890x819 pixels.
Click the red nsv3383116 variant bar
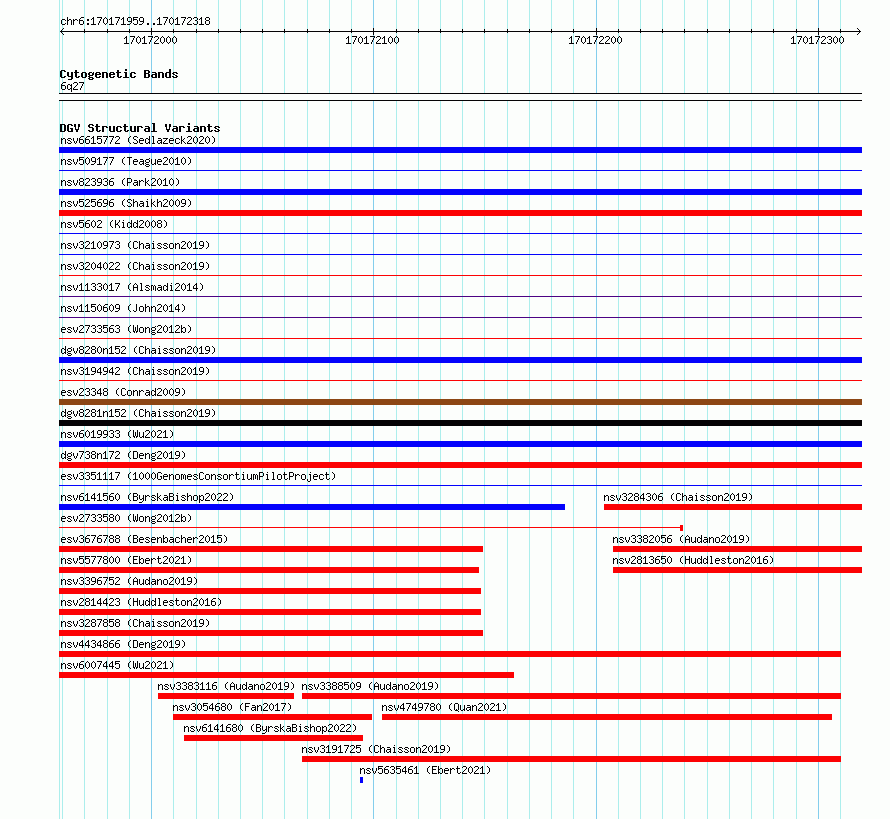click(x=226, y=696)
